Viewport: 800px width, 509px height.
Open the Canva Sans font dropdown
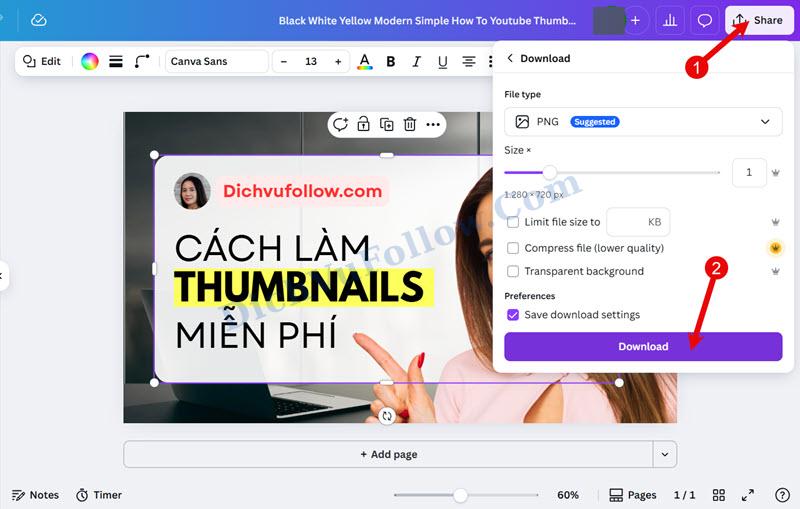click(x=216, y=61)
